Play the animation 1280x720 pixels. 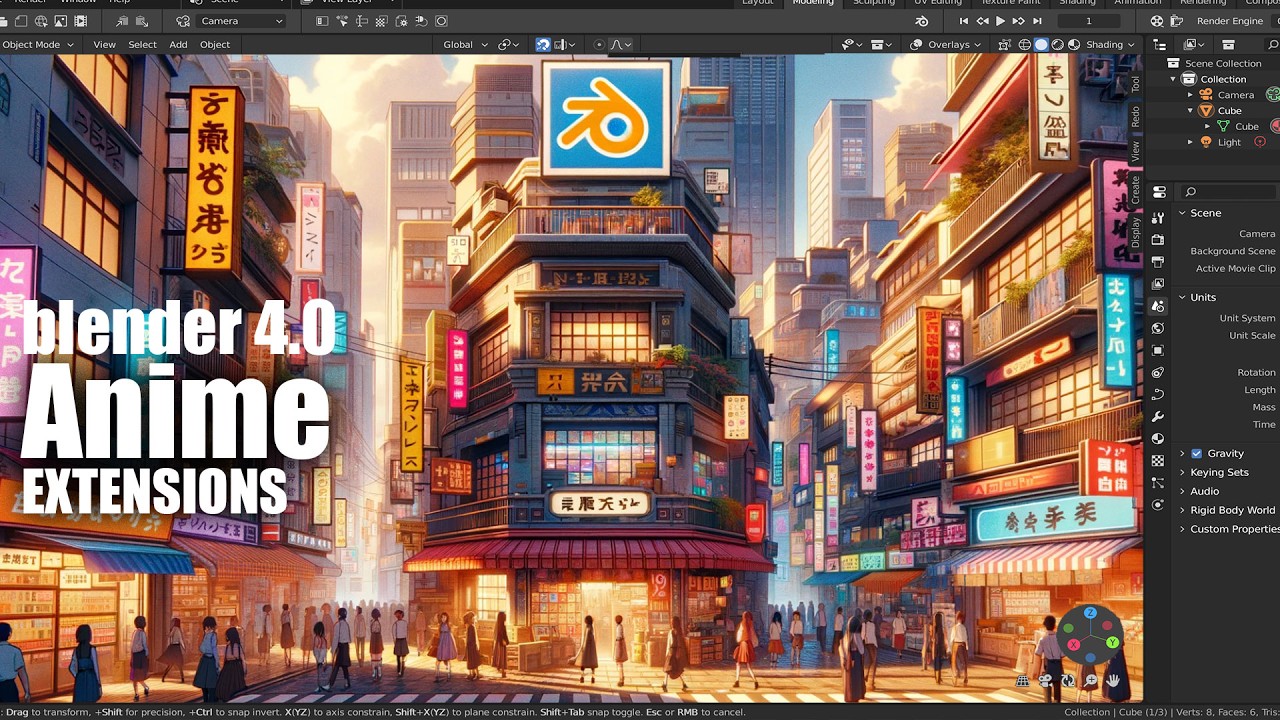tap(1000, 21)
